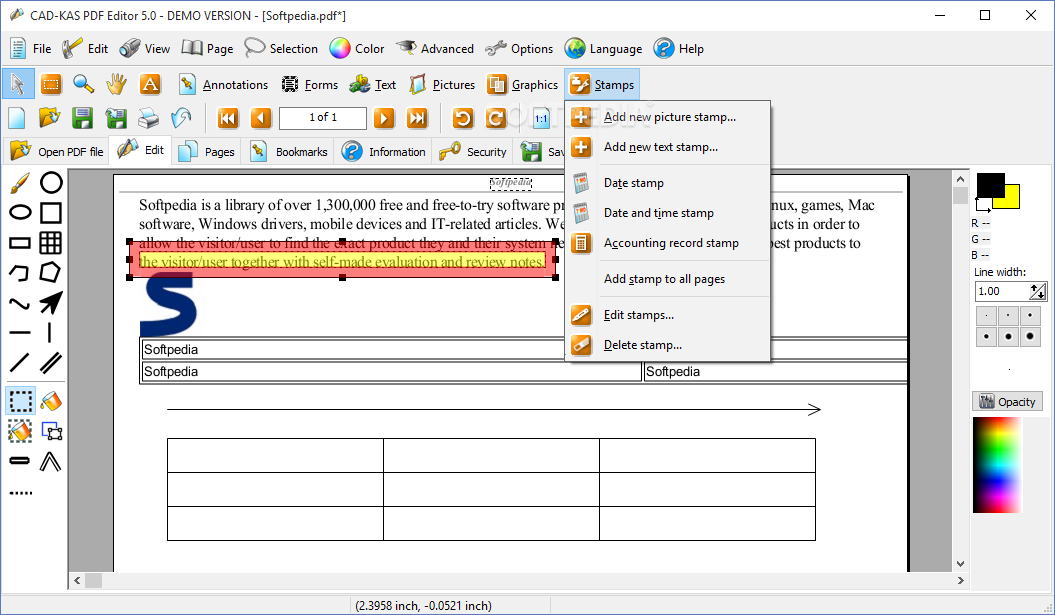Screen dimensions: 1055x615
Task: Select the polygon drawing tool
Action: pyautogui.click(x=51, y=273)
